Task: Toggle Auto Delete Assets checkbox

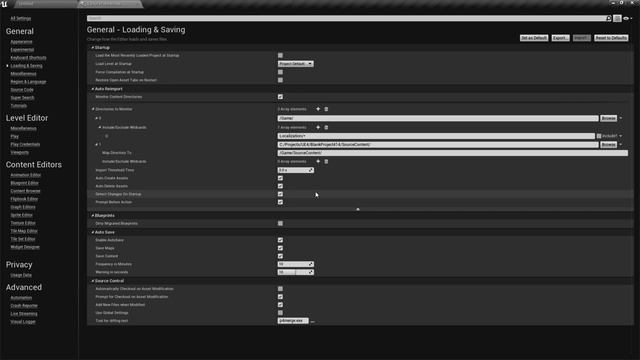Action: pos(280,186)
